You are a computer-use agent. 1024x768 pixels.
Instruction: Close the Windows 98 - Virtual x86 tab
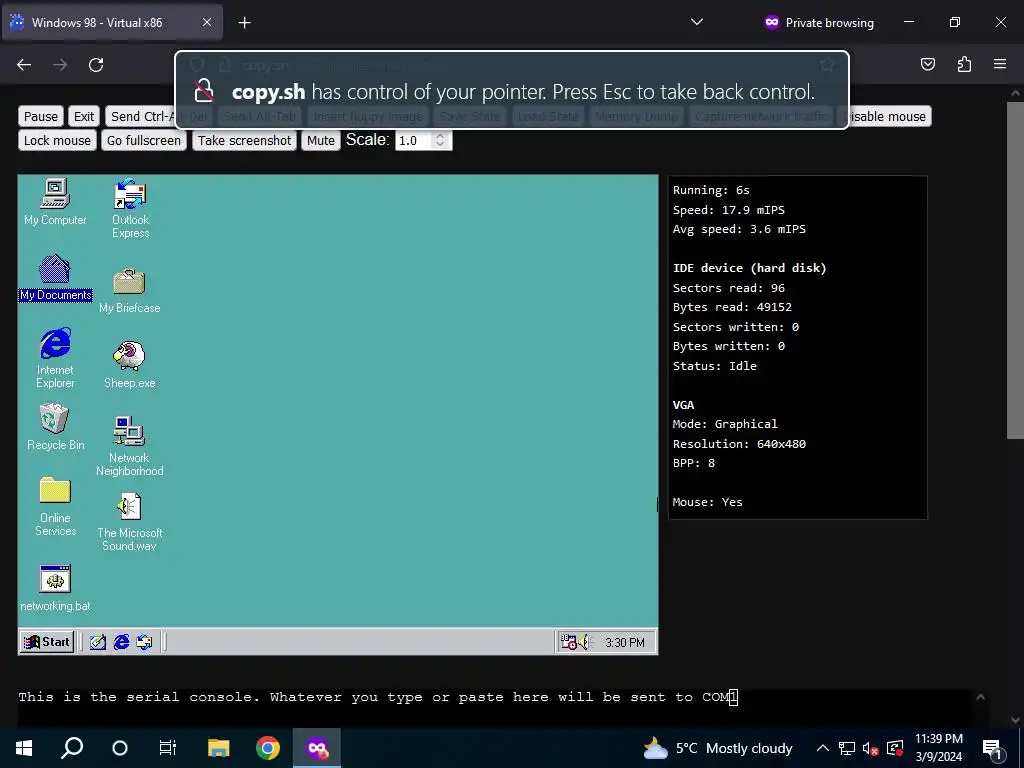pyautogui.click(x=206, y=22)
